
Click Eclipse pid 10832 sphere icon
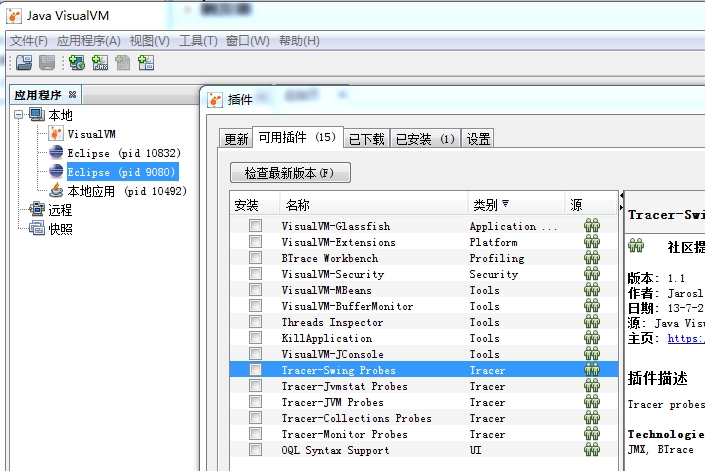(x=56, y=152)
